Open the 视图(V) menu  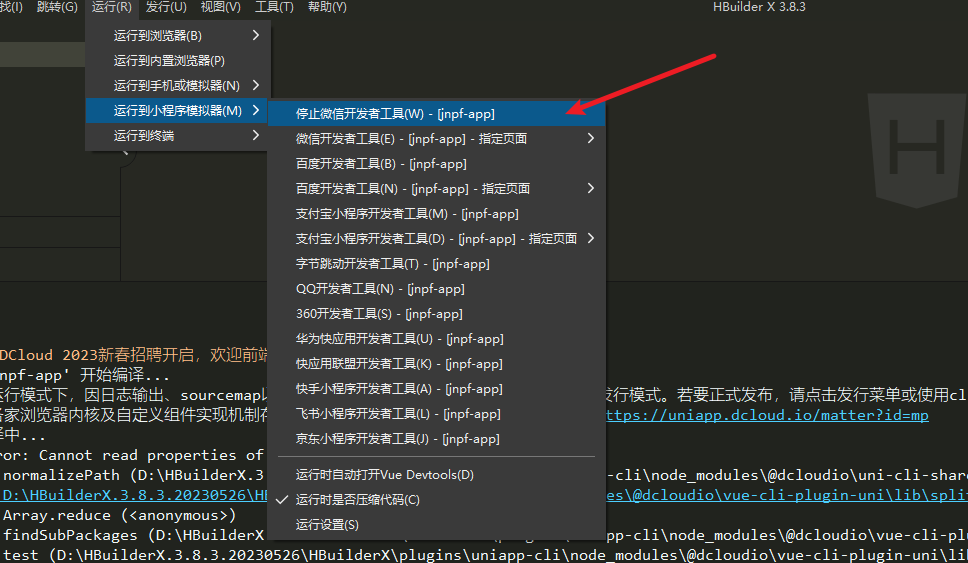(x=220, y=7)
